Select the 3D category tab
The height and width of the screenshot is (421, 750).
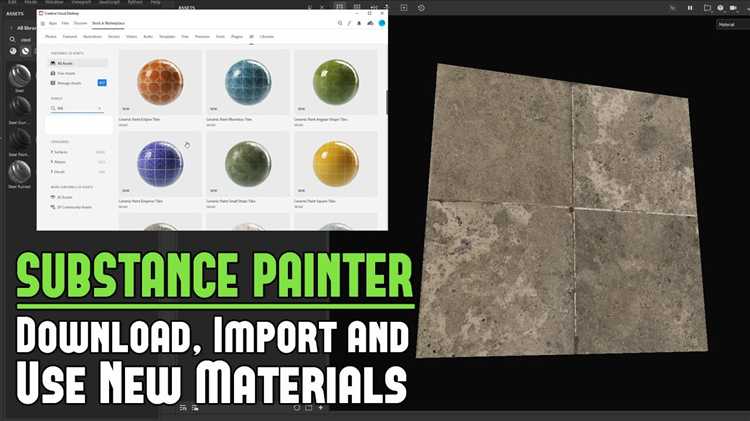pos(251,36)
